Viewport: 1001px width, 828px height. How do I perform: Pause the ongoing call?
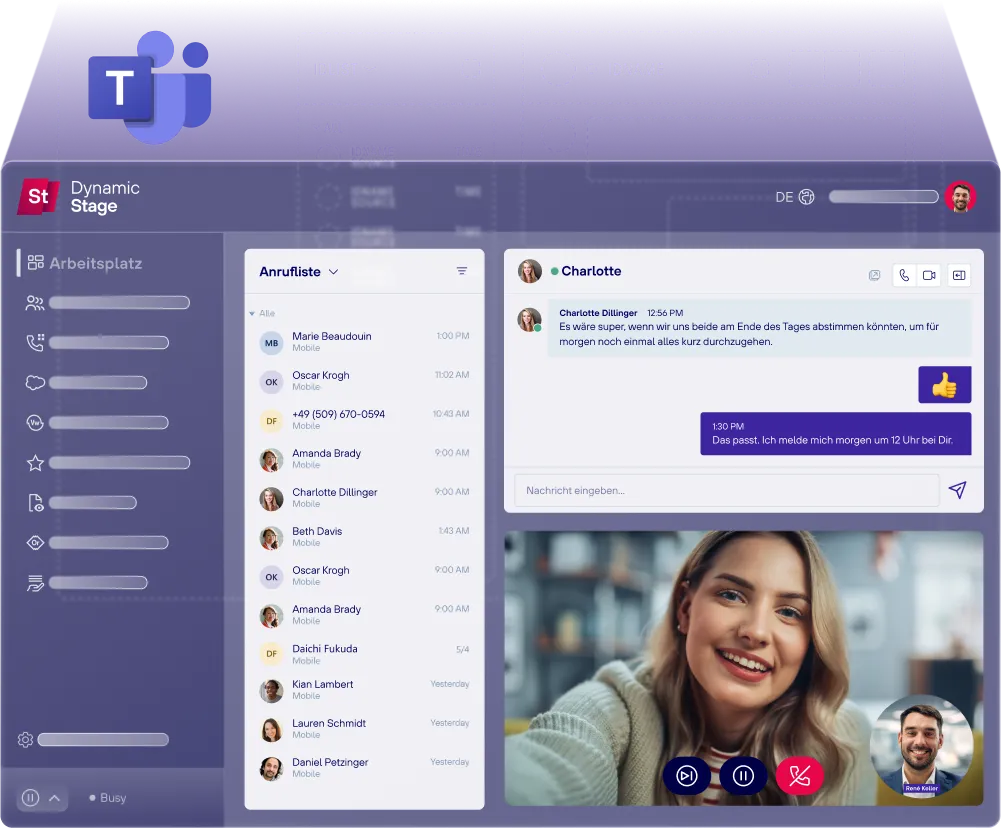pos(744,775)
